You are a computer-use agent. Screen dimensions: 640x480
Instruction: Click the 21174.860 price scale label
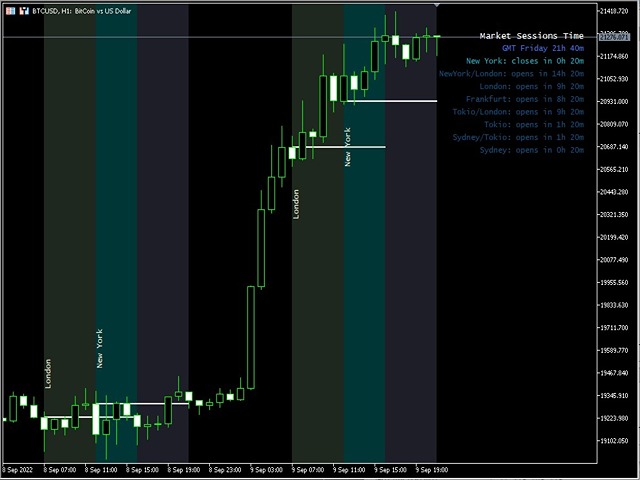coord(614,56)
